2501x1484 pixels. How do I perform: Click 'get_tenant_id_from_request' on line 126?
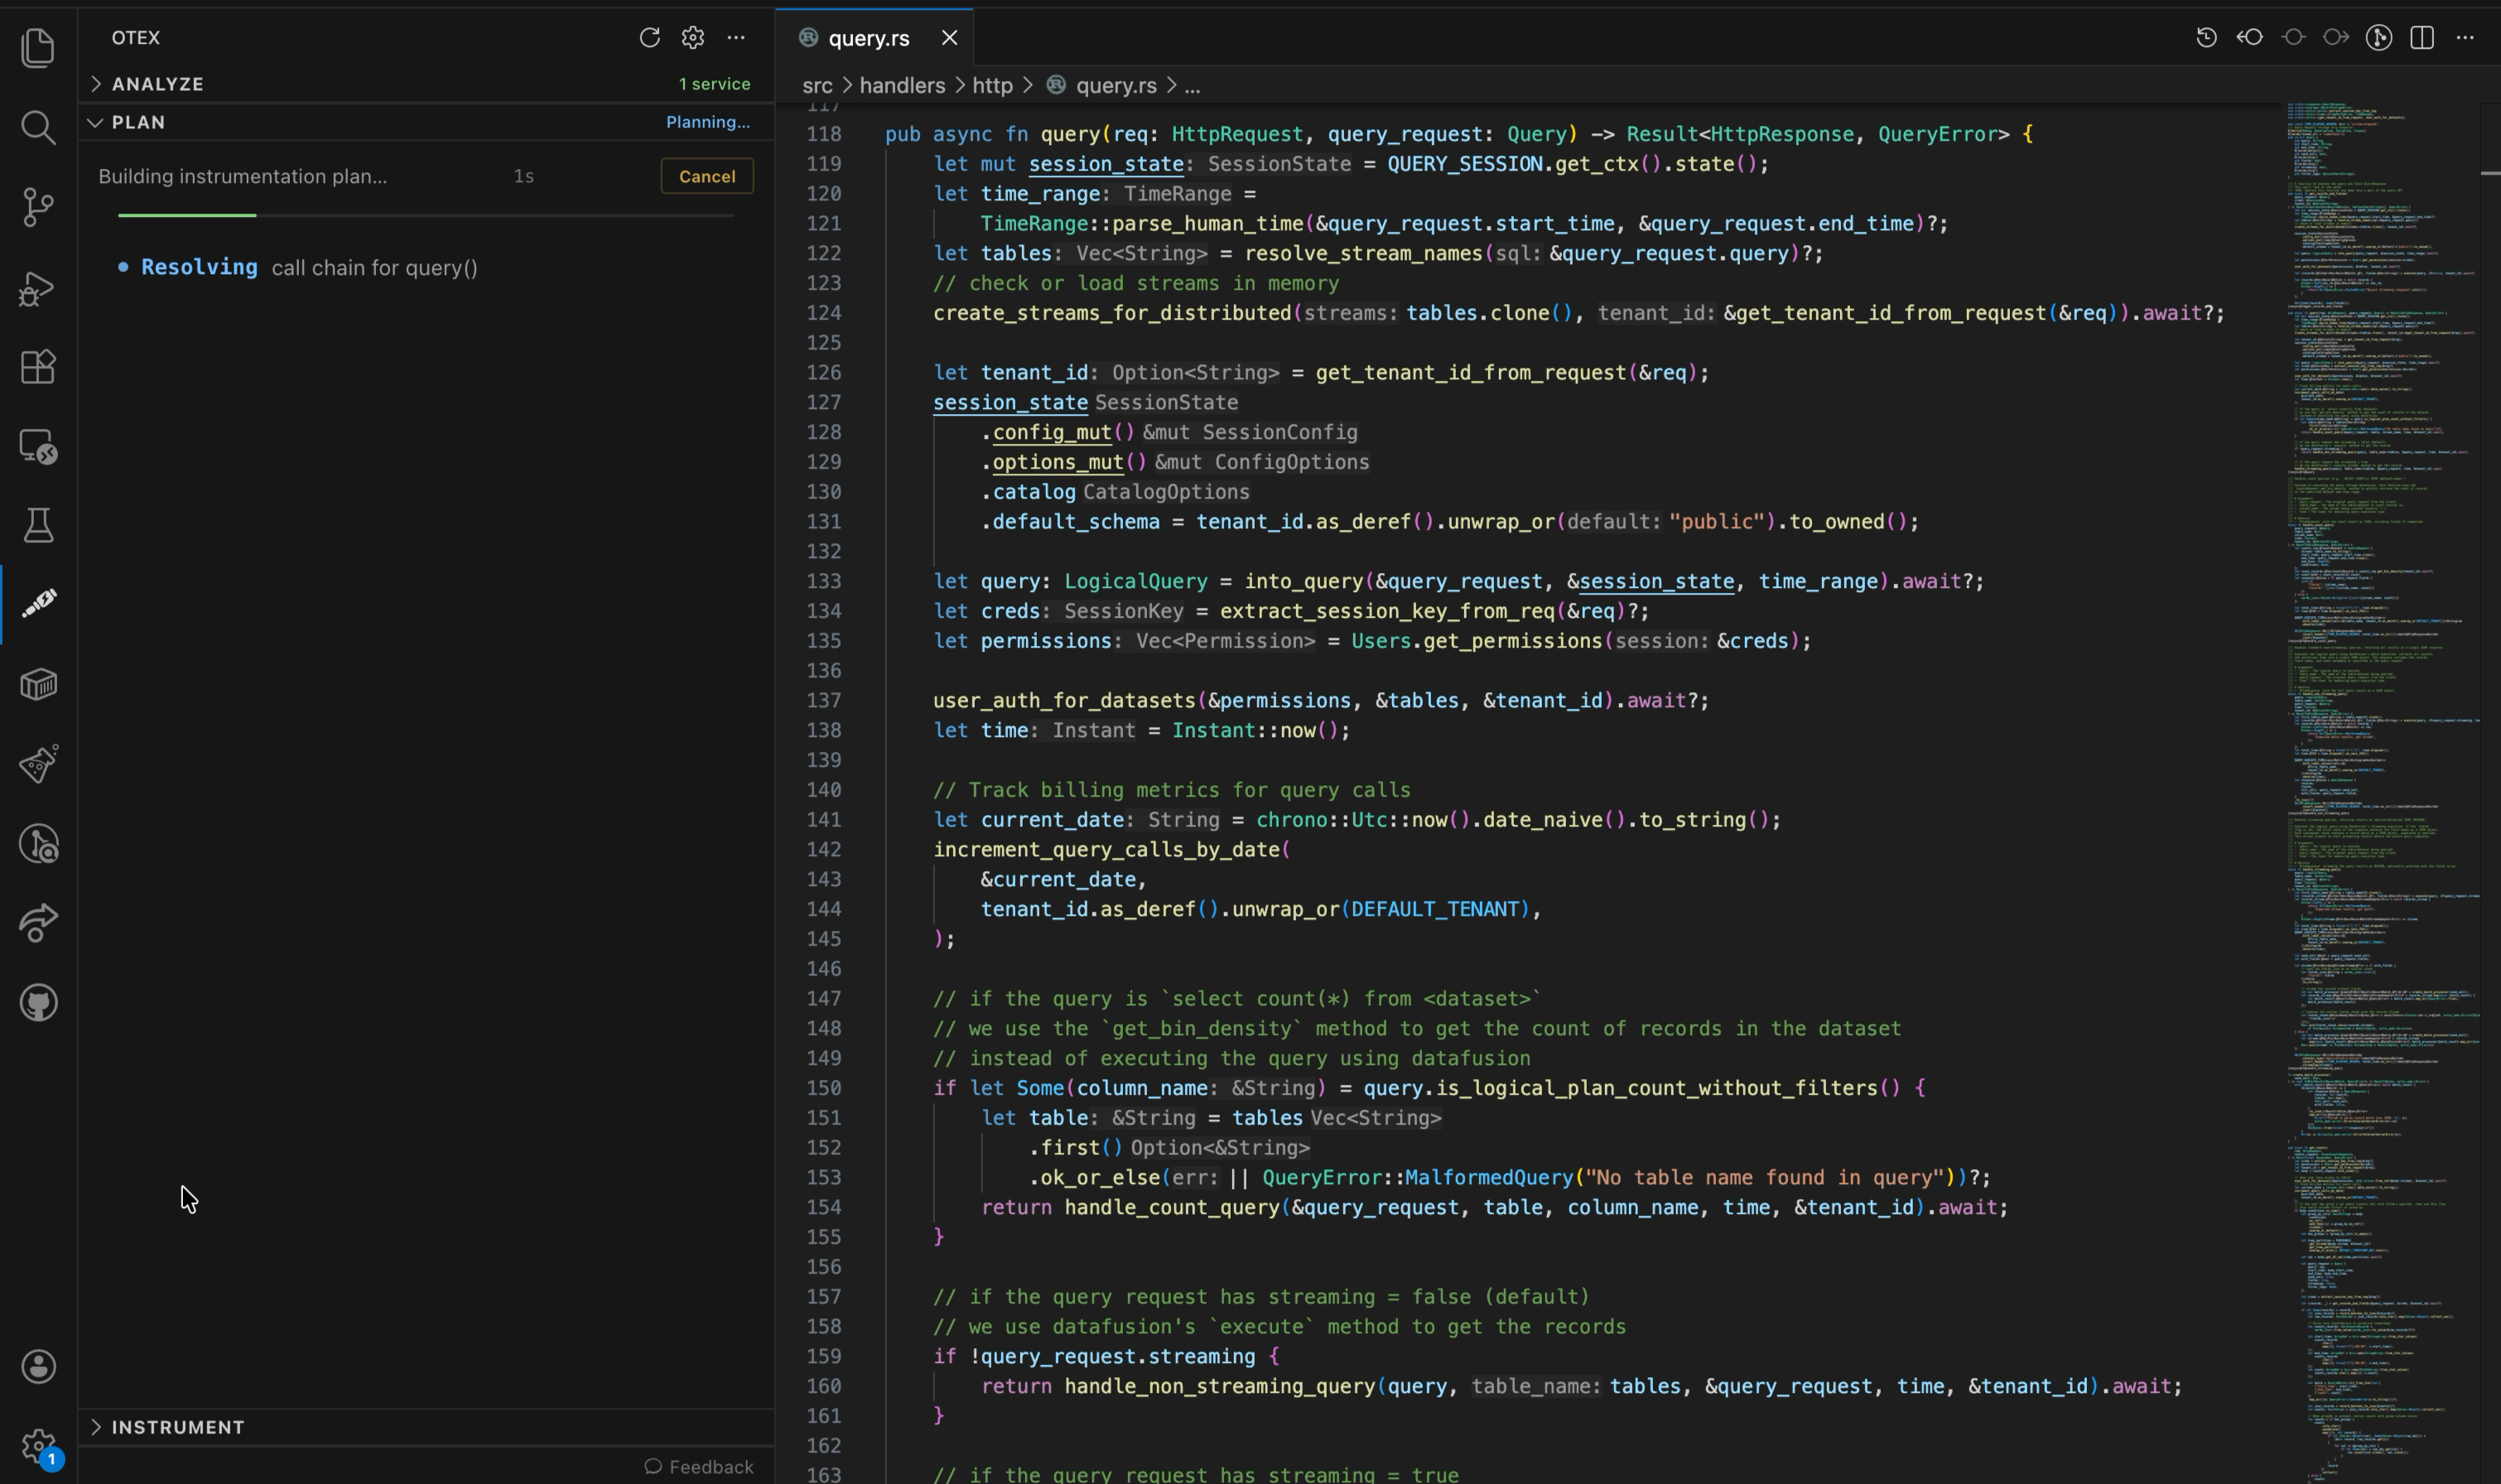click(x=1470, y=373)
